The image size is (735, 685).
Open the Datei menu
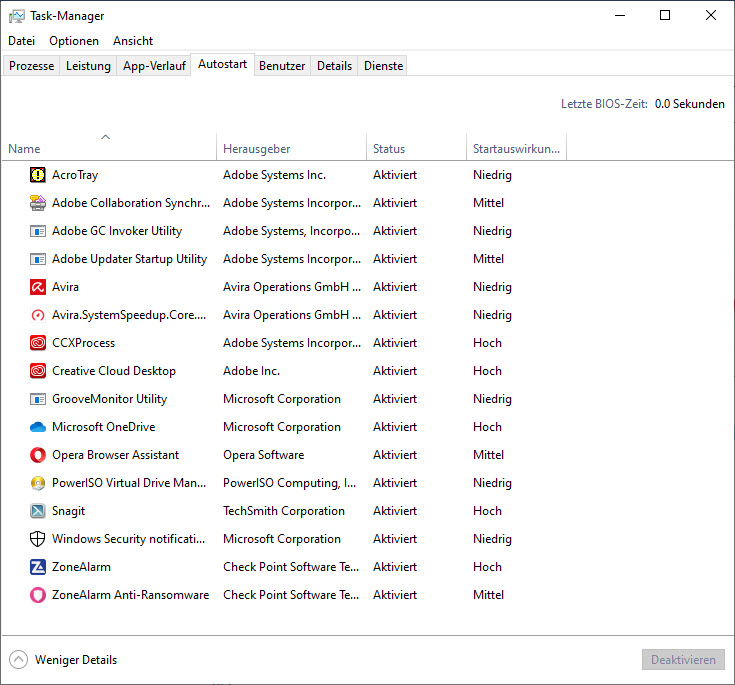point(22,41)
